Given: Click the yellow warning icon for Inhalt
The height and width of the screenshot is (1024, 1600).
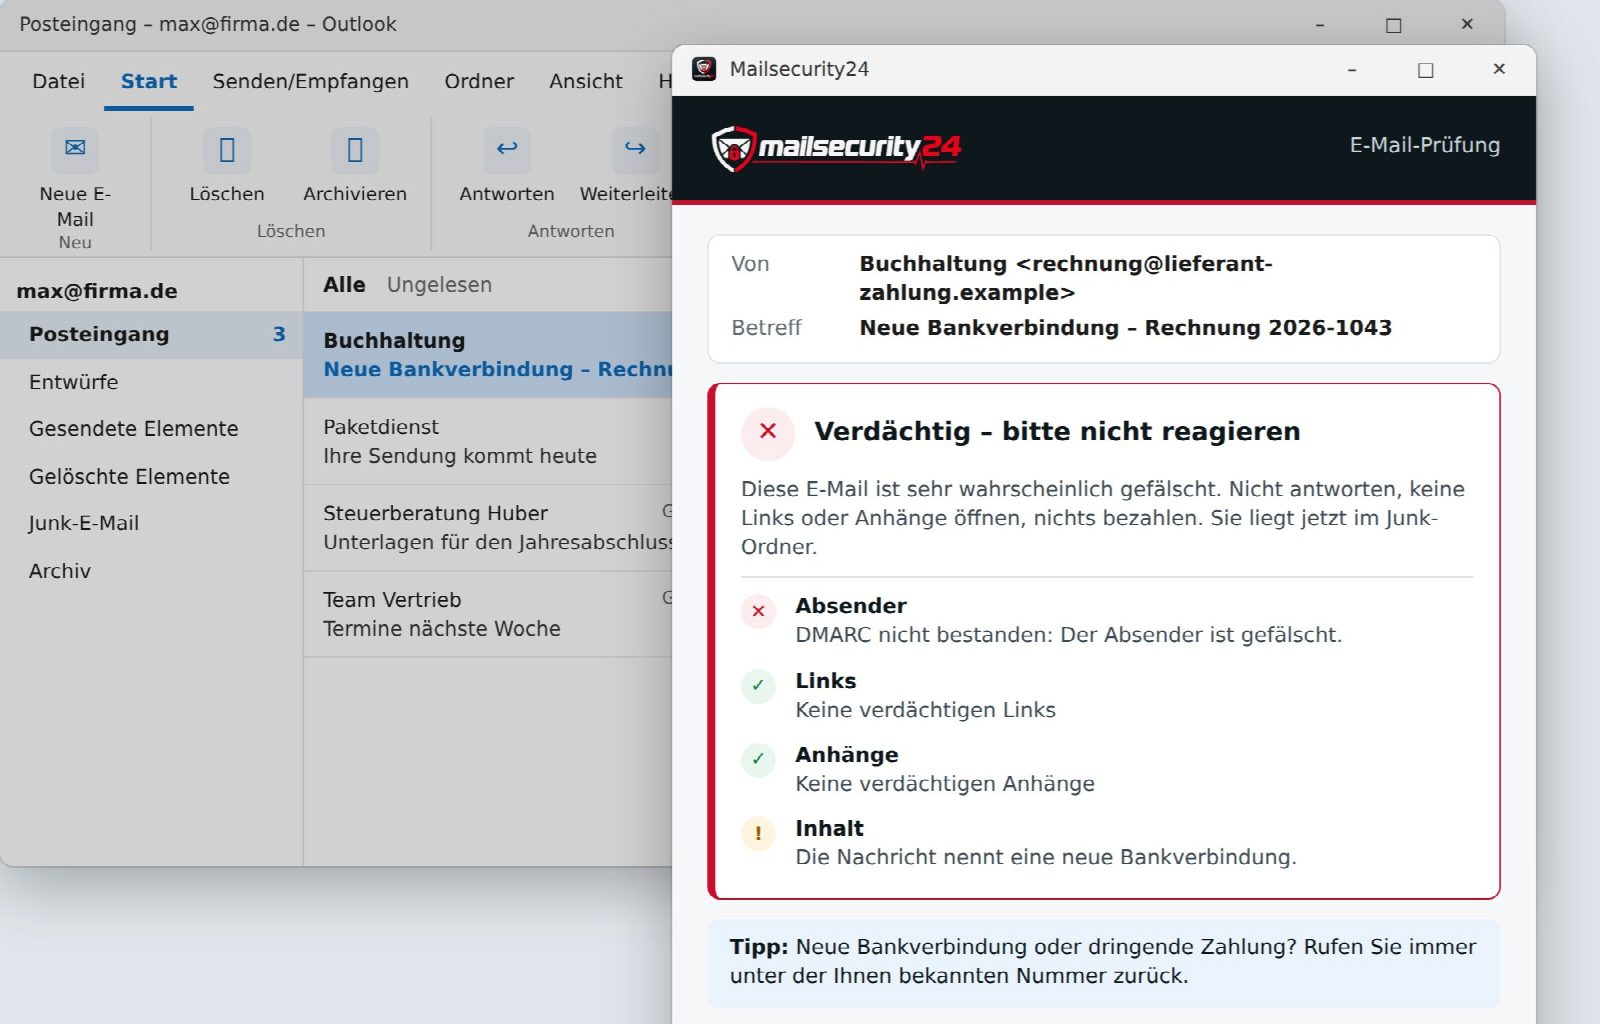Looking at the screenshot, I should pyautogui.click(x=758, y=833).
